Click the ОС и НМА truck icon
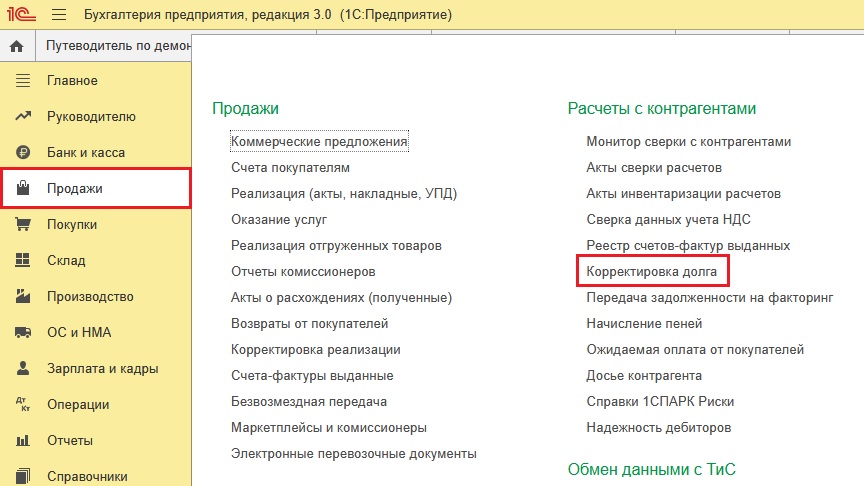Screen dimensions: 864x486 tap(23, 332)
